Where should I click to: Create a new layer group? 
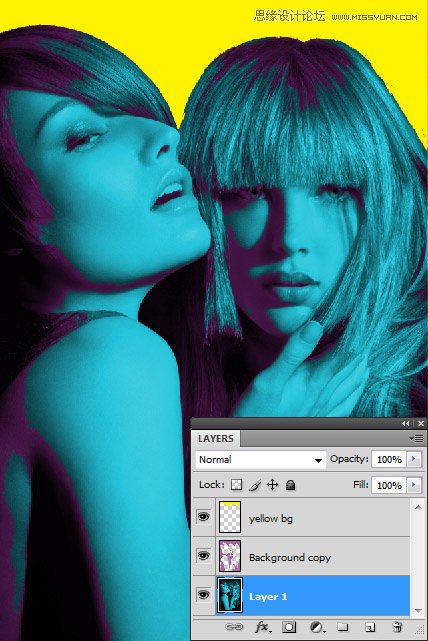point(343,627)
